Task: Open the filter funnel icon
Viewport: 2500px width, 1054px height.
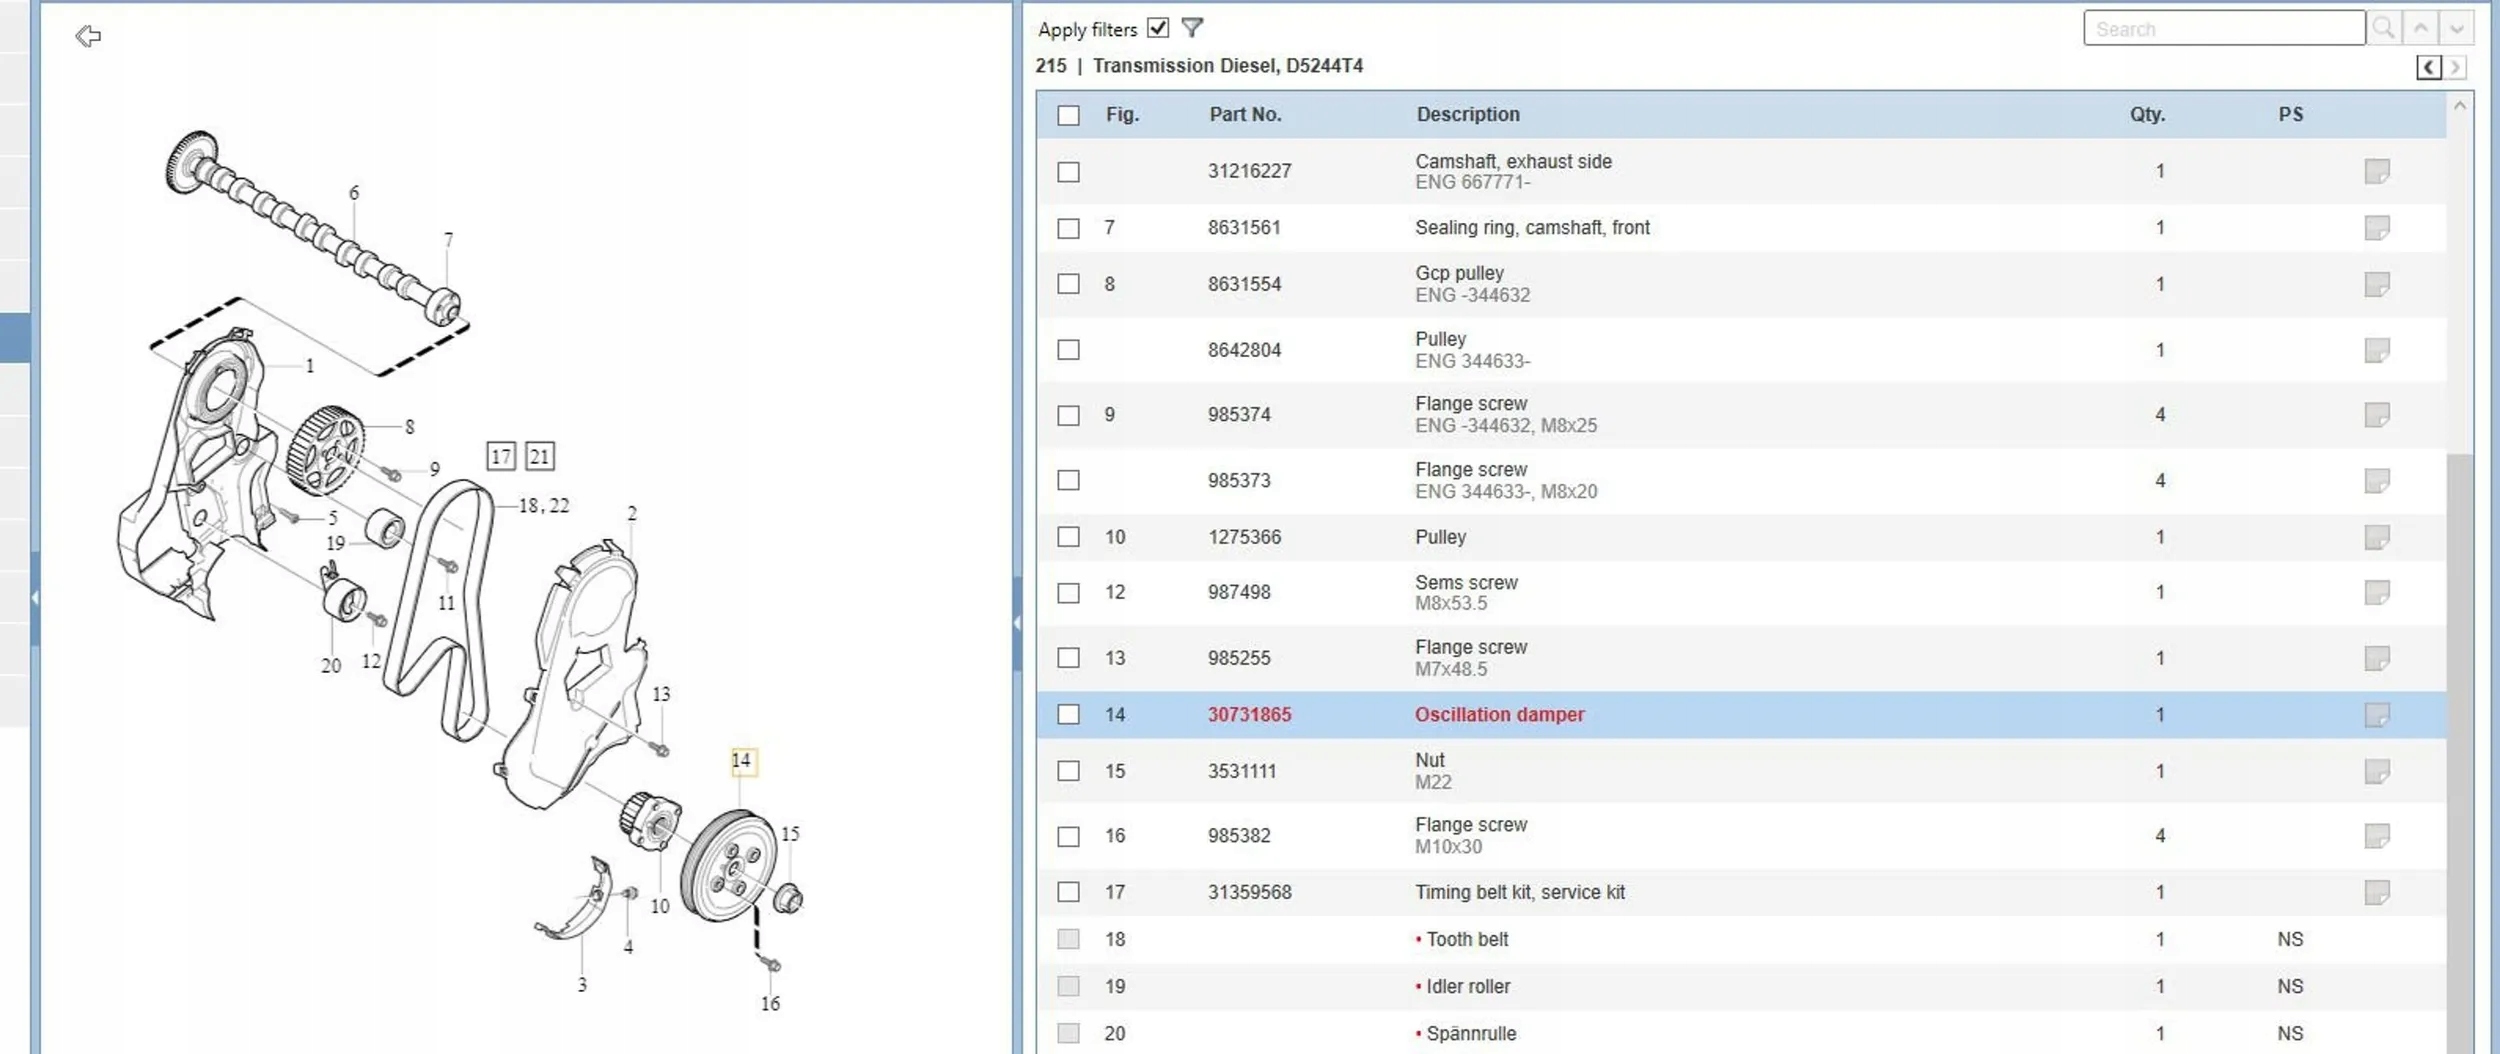Action: (1192, 28)
